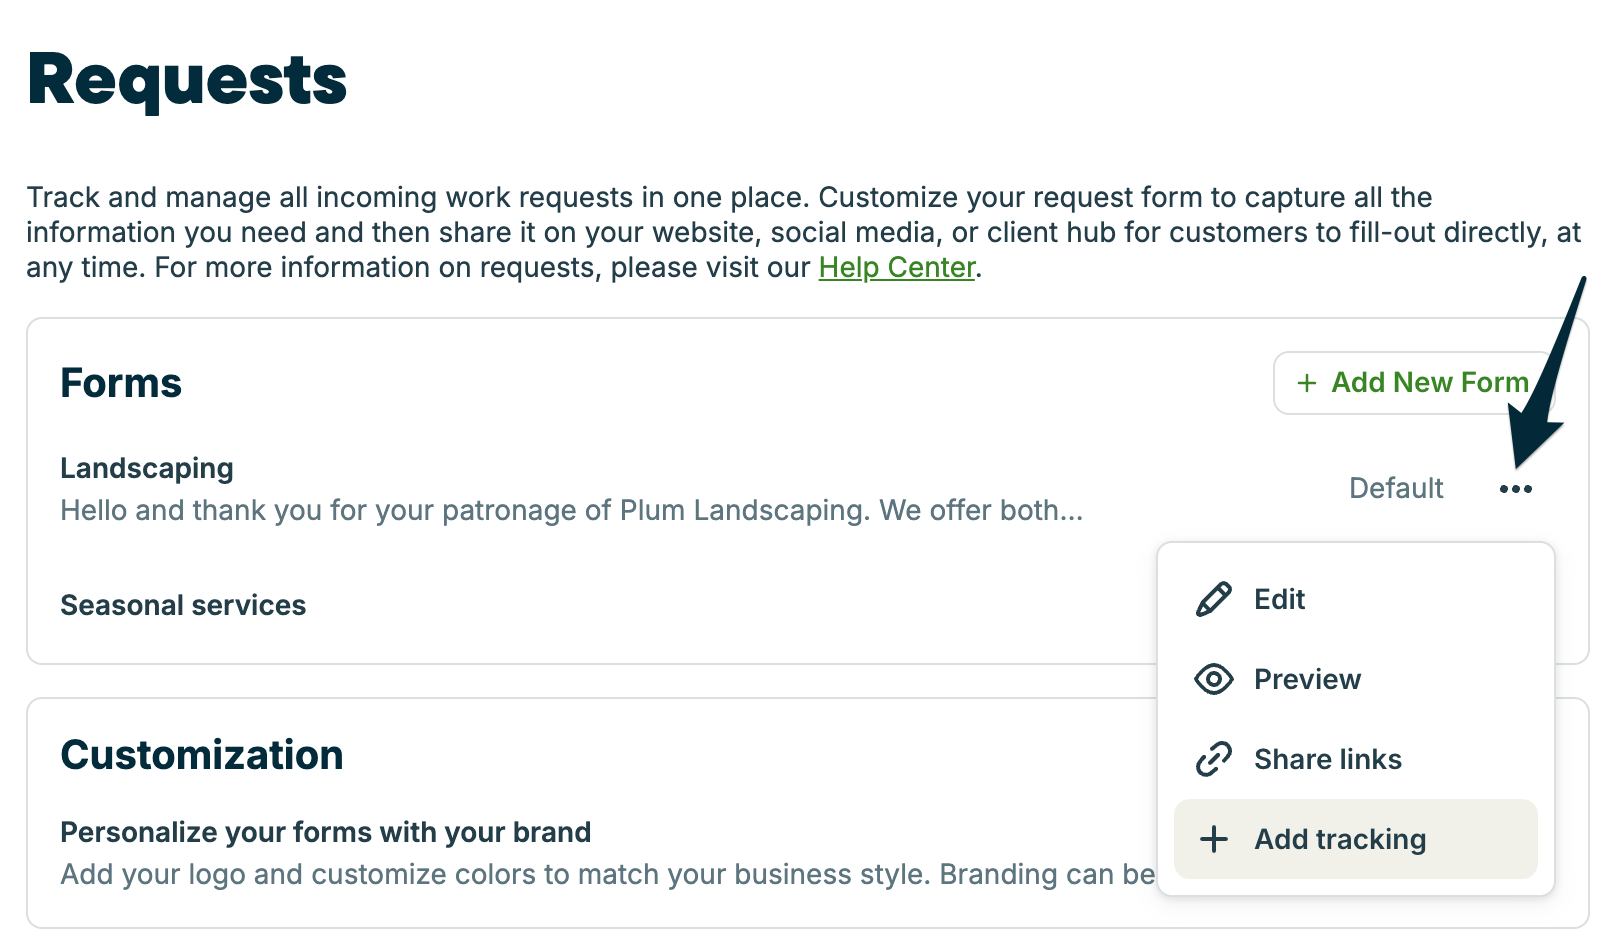1610x952 pixels.
Task: Click the pencil icon beside Edit
Action: coord(1213,599)
